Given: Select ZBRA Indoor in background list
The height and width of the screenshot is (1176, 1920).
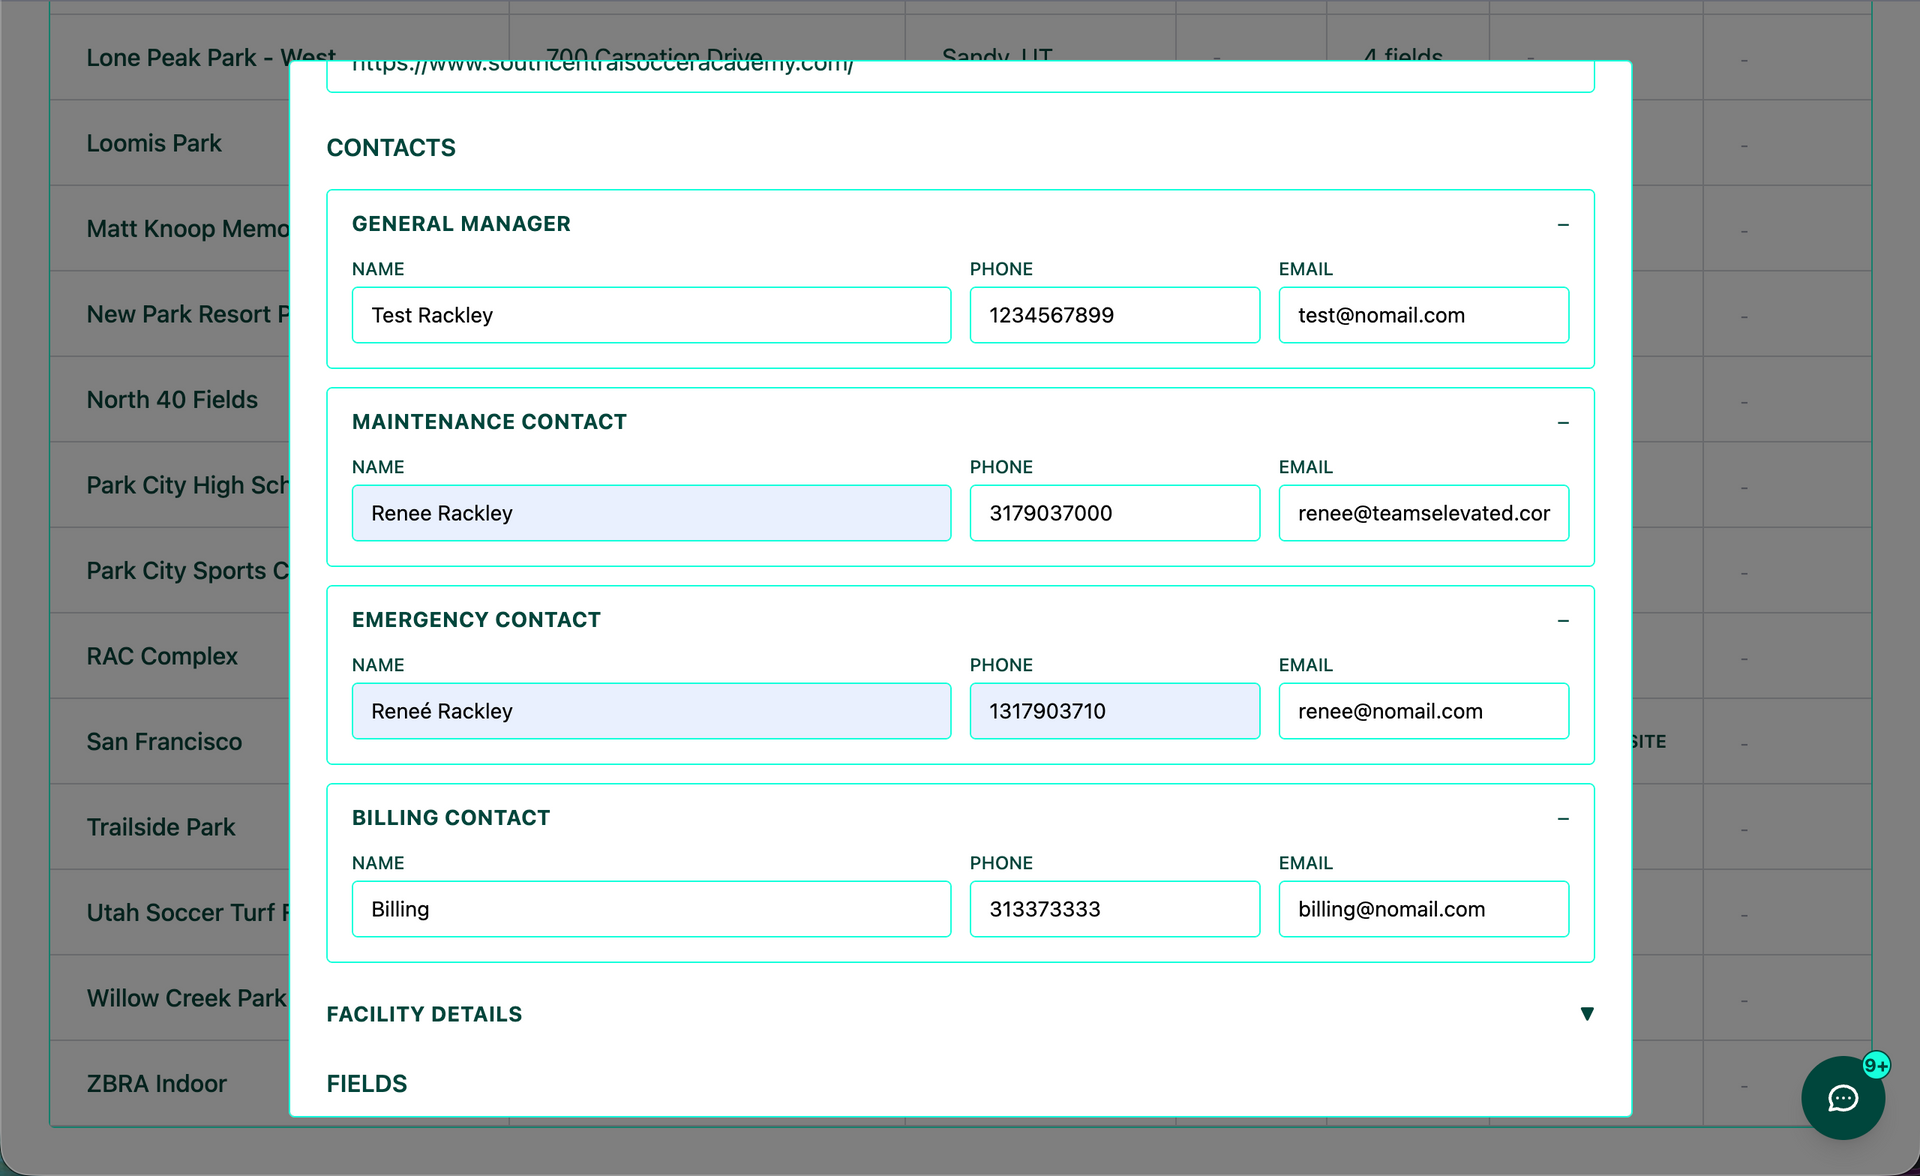Looking at the screenshot, I should point(157,1084).
